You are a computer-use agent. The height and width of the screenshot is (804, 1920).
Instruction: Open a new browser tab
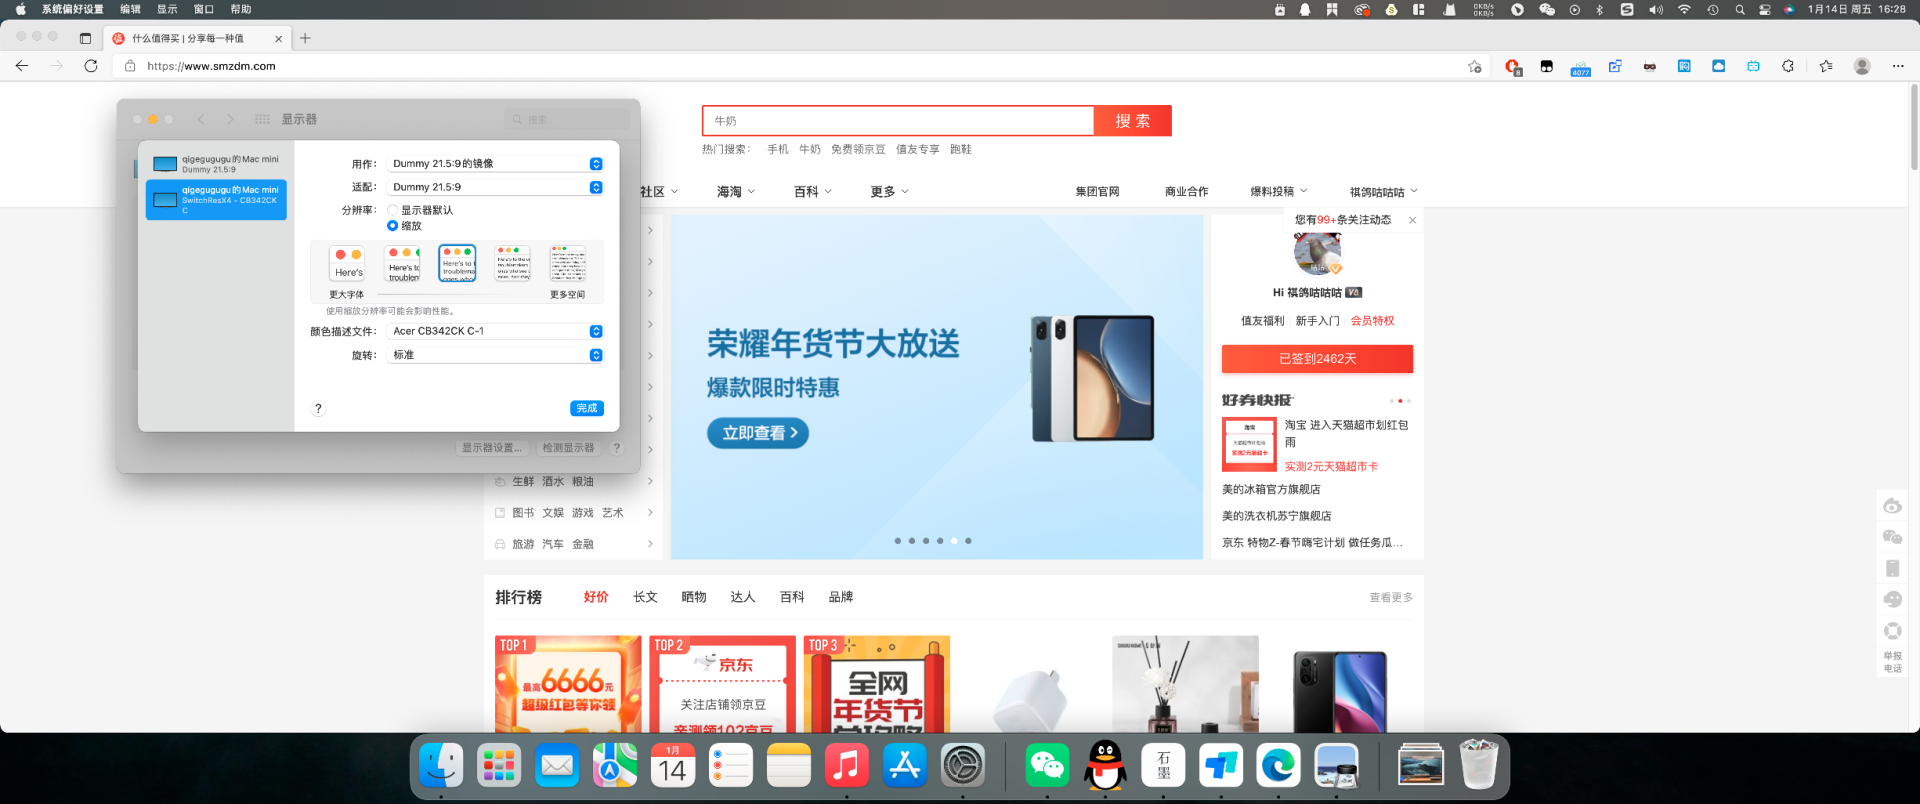pos(305,39)
